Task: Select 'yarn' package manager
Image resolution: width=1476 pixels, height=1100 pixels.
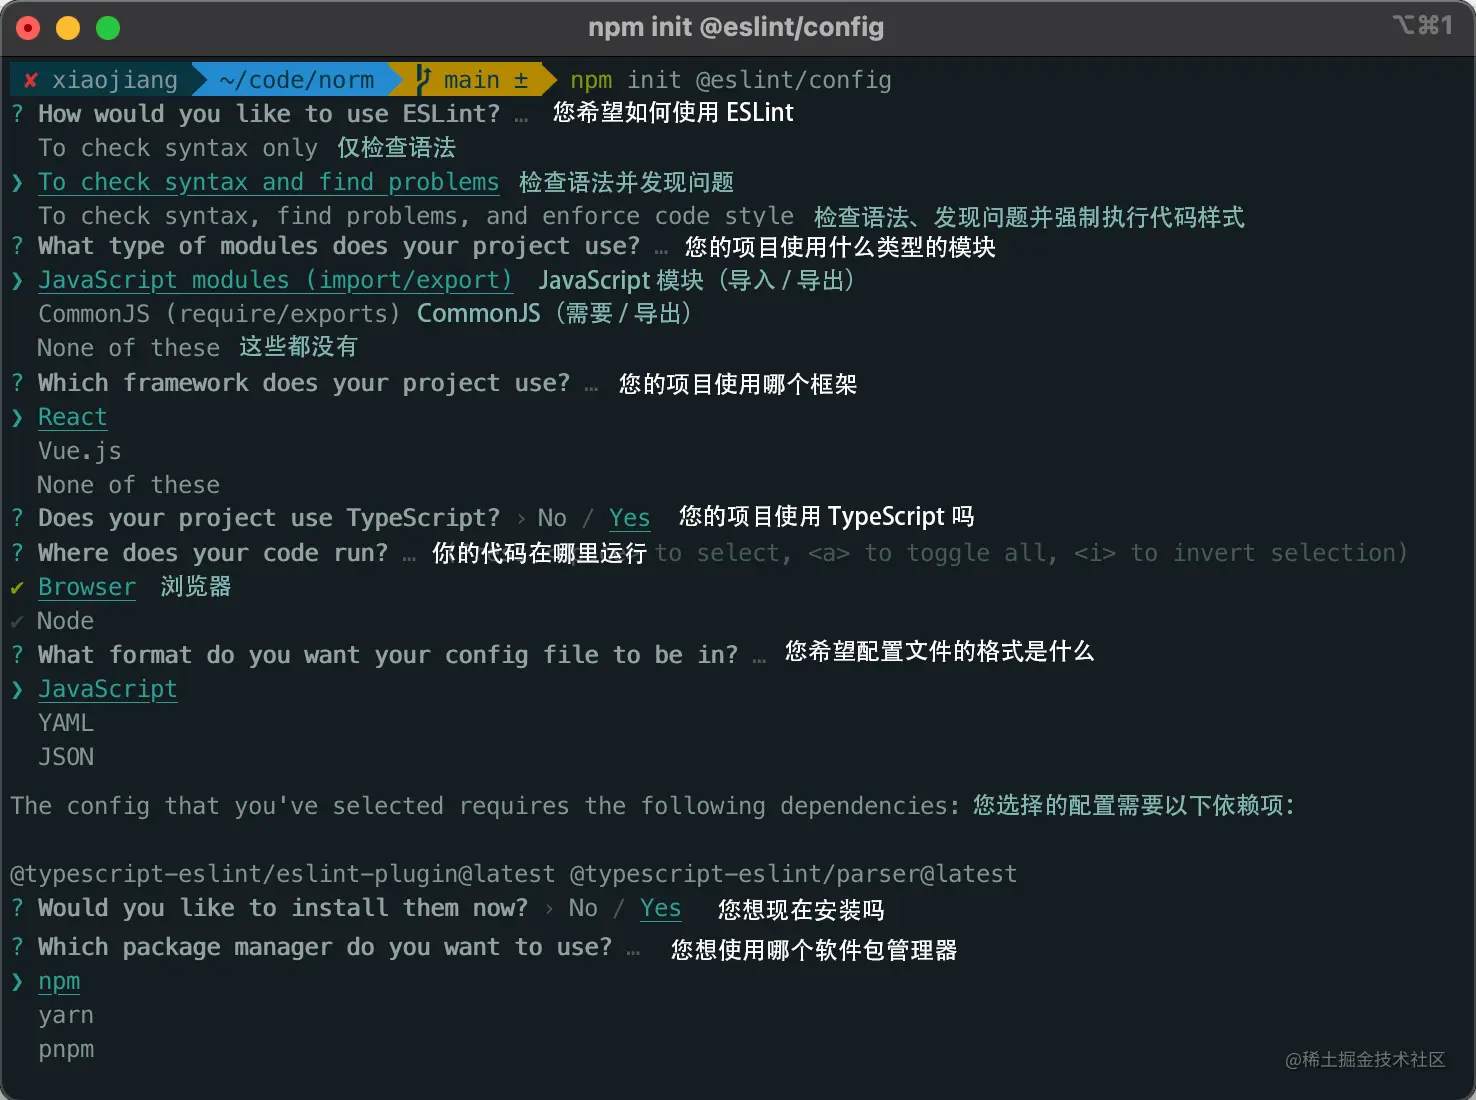Action: coord(66,1016)
